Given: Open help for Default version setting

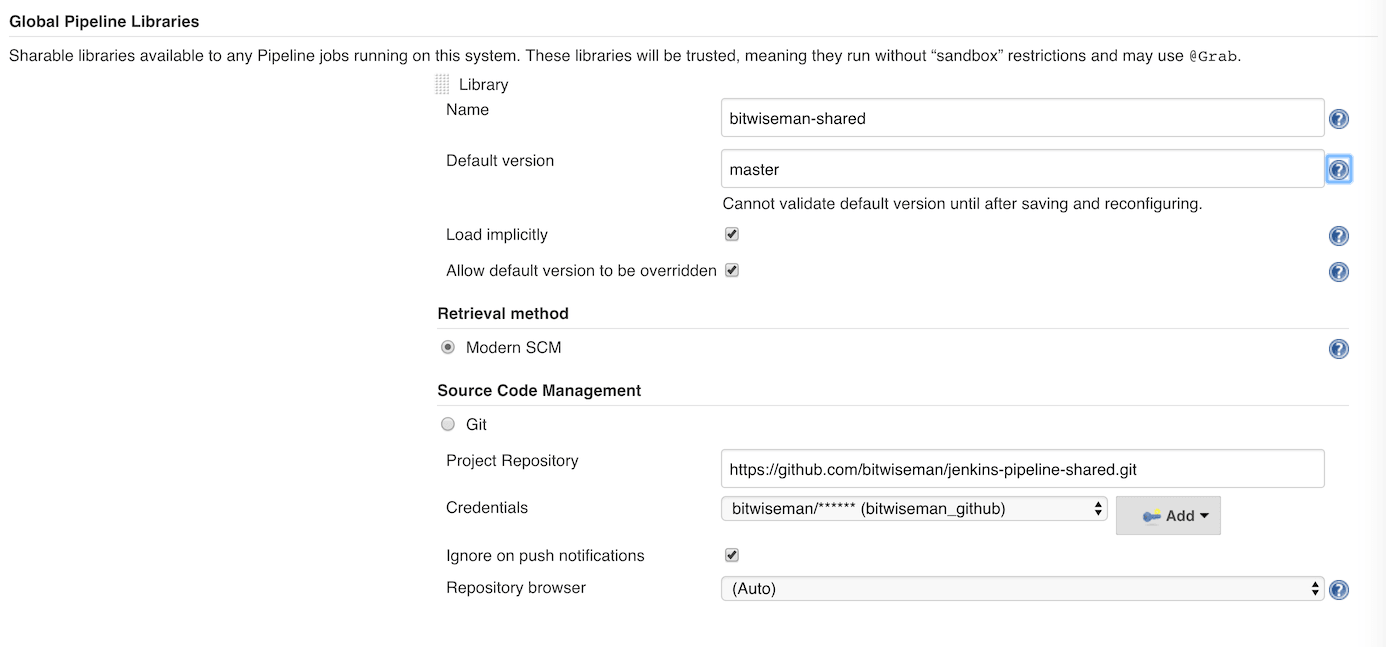Looking at the screenshot, I should (x=1338, y=168).
